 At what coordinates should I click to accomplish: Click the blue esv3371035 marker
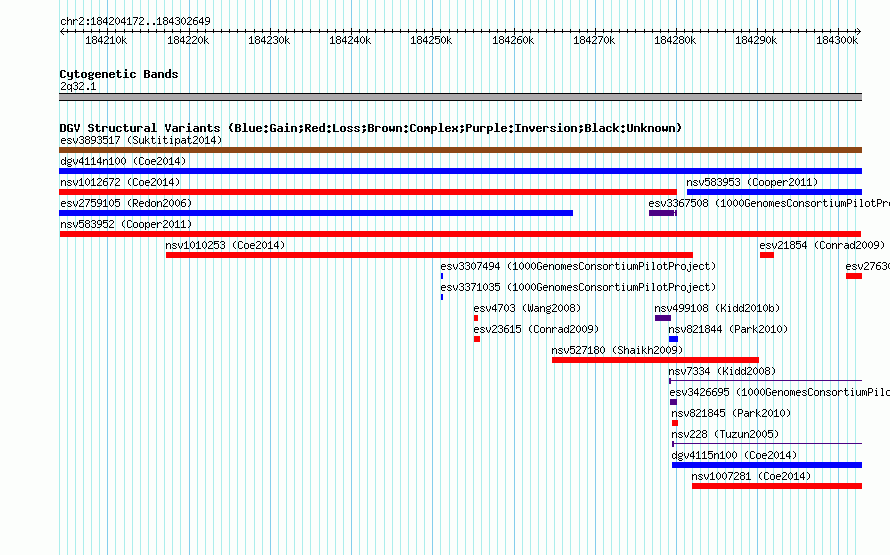tap(442, 297)
